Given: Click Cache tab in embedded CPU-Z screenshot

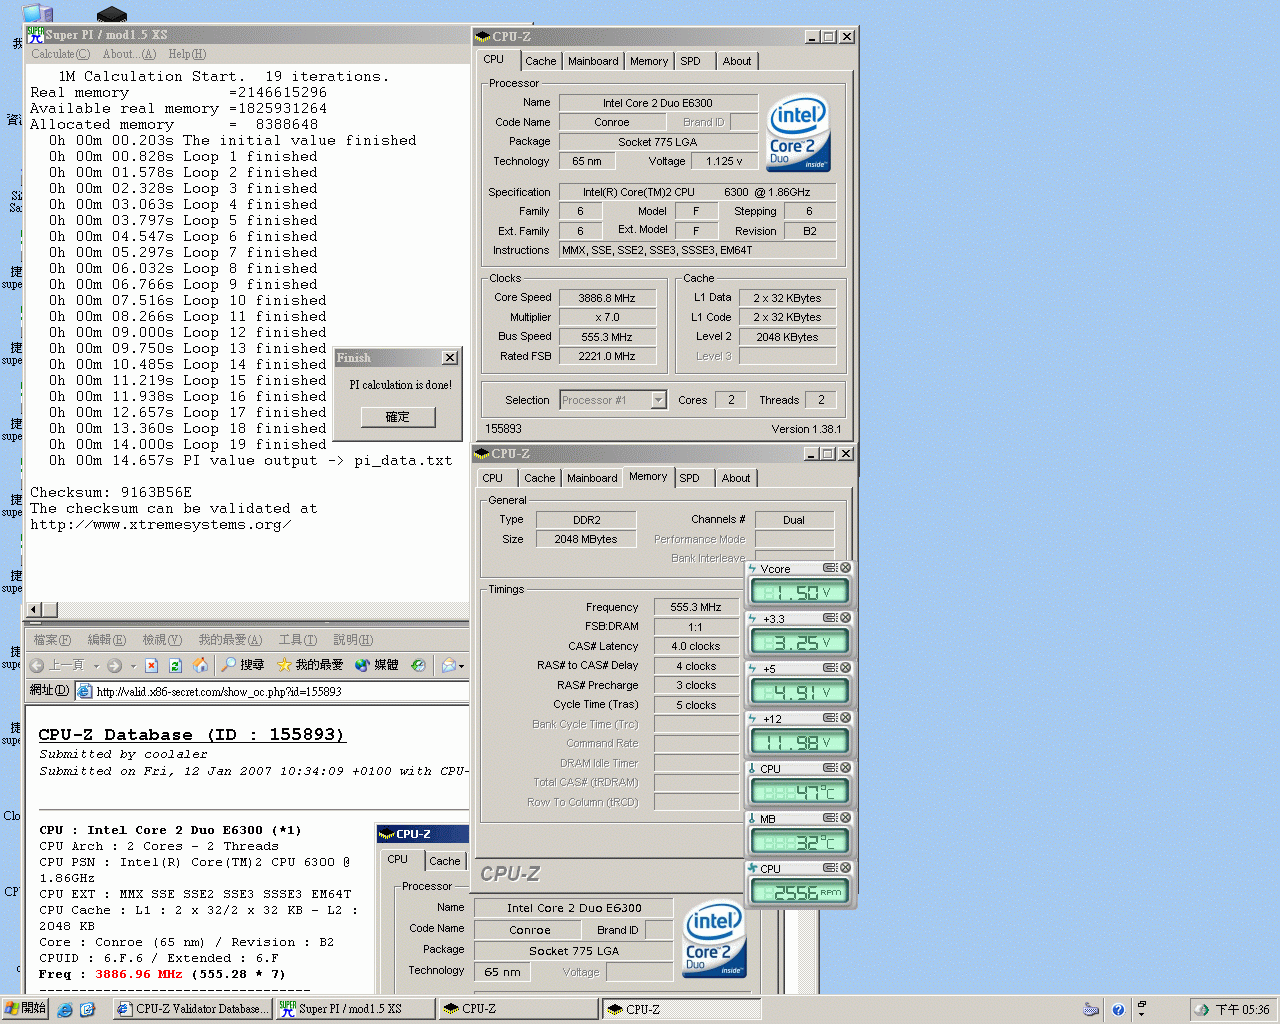Looking at the screenshot, I should 445,861.
